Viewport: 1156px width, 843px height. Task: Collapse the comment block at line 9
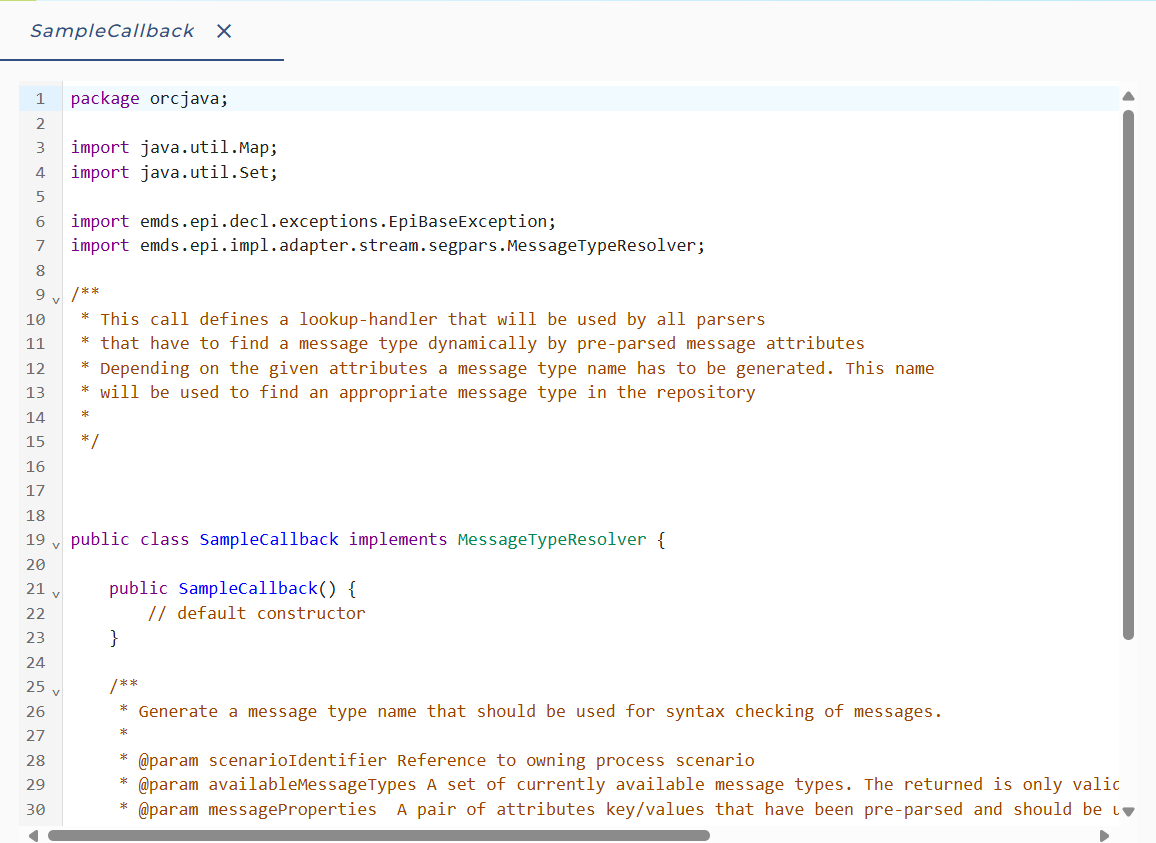tap(56, 300)
